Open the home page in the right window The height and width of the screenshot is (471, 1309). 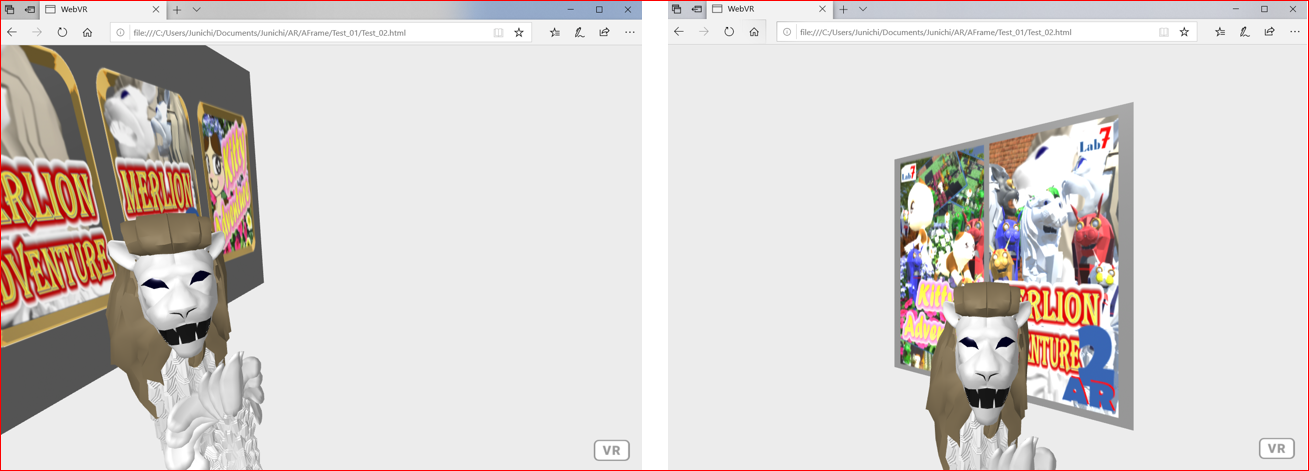point(754,32)
